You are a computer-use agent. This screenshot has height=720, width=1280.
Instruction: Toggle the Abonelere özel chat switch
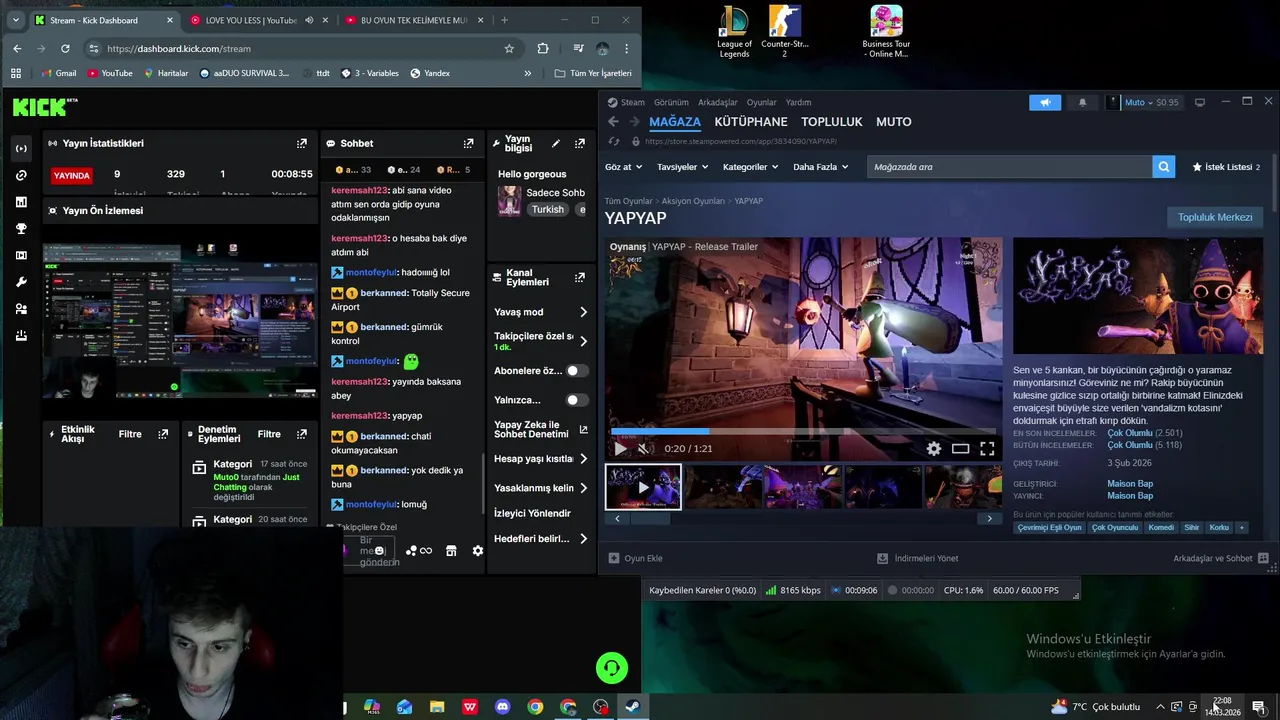coord(575,371)
